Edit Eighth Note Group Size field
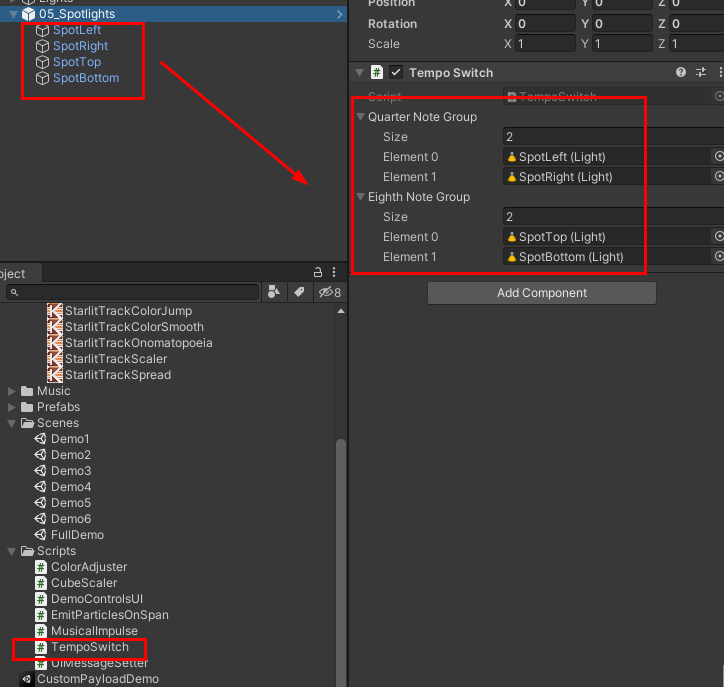This screenshot has height=687, width=724. tap(614, 217)
